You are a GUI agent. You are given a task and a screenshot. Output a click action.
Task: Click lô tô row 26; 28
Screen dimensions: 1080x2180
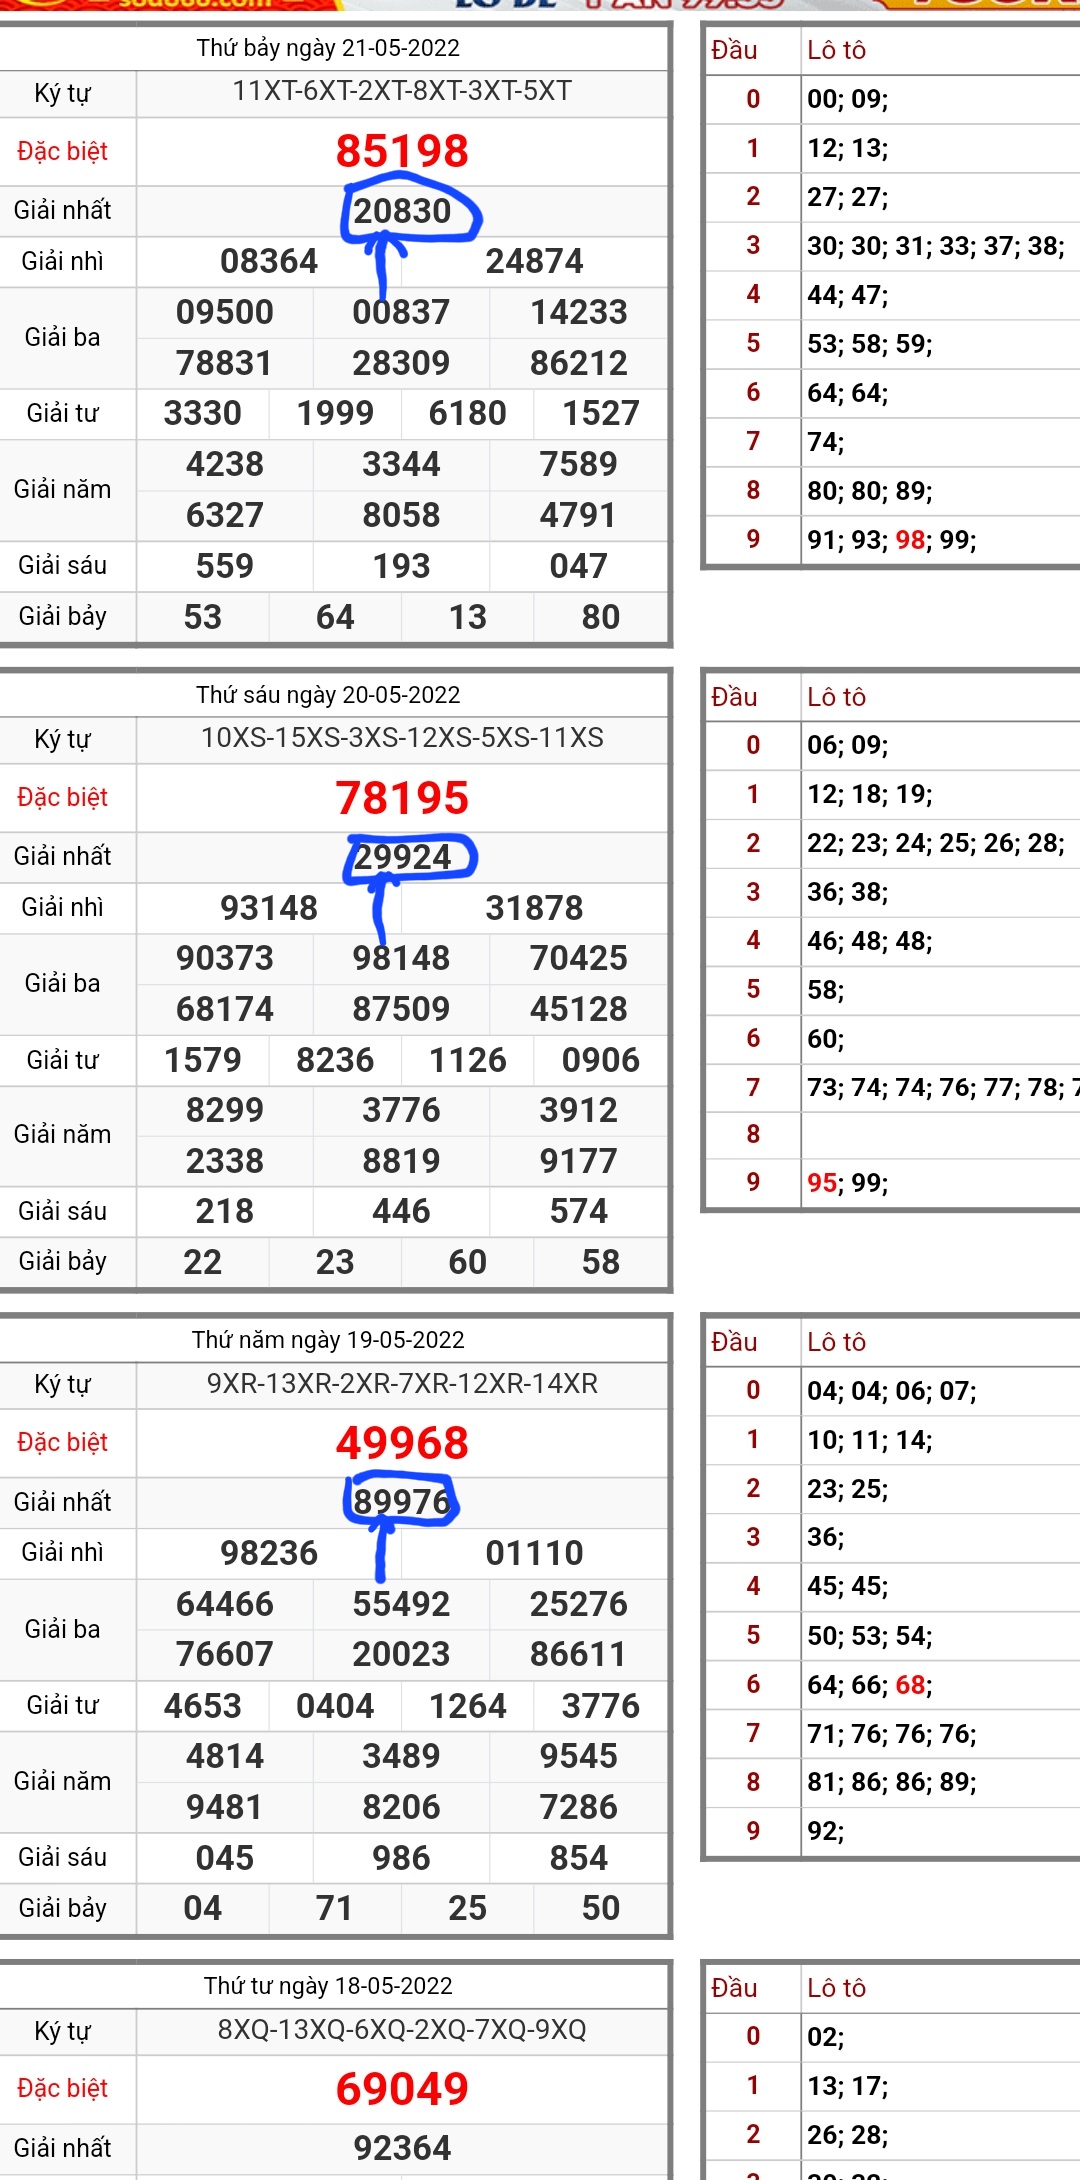[848, 2135]
